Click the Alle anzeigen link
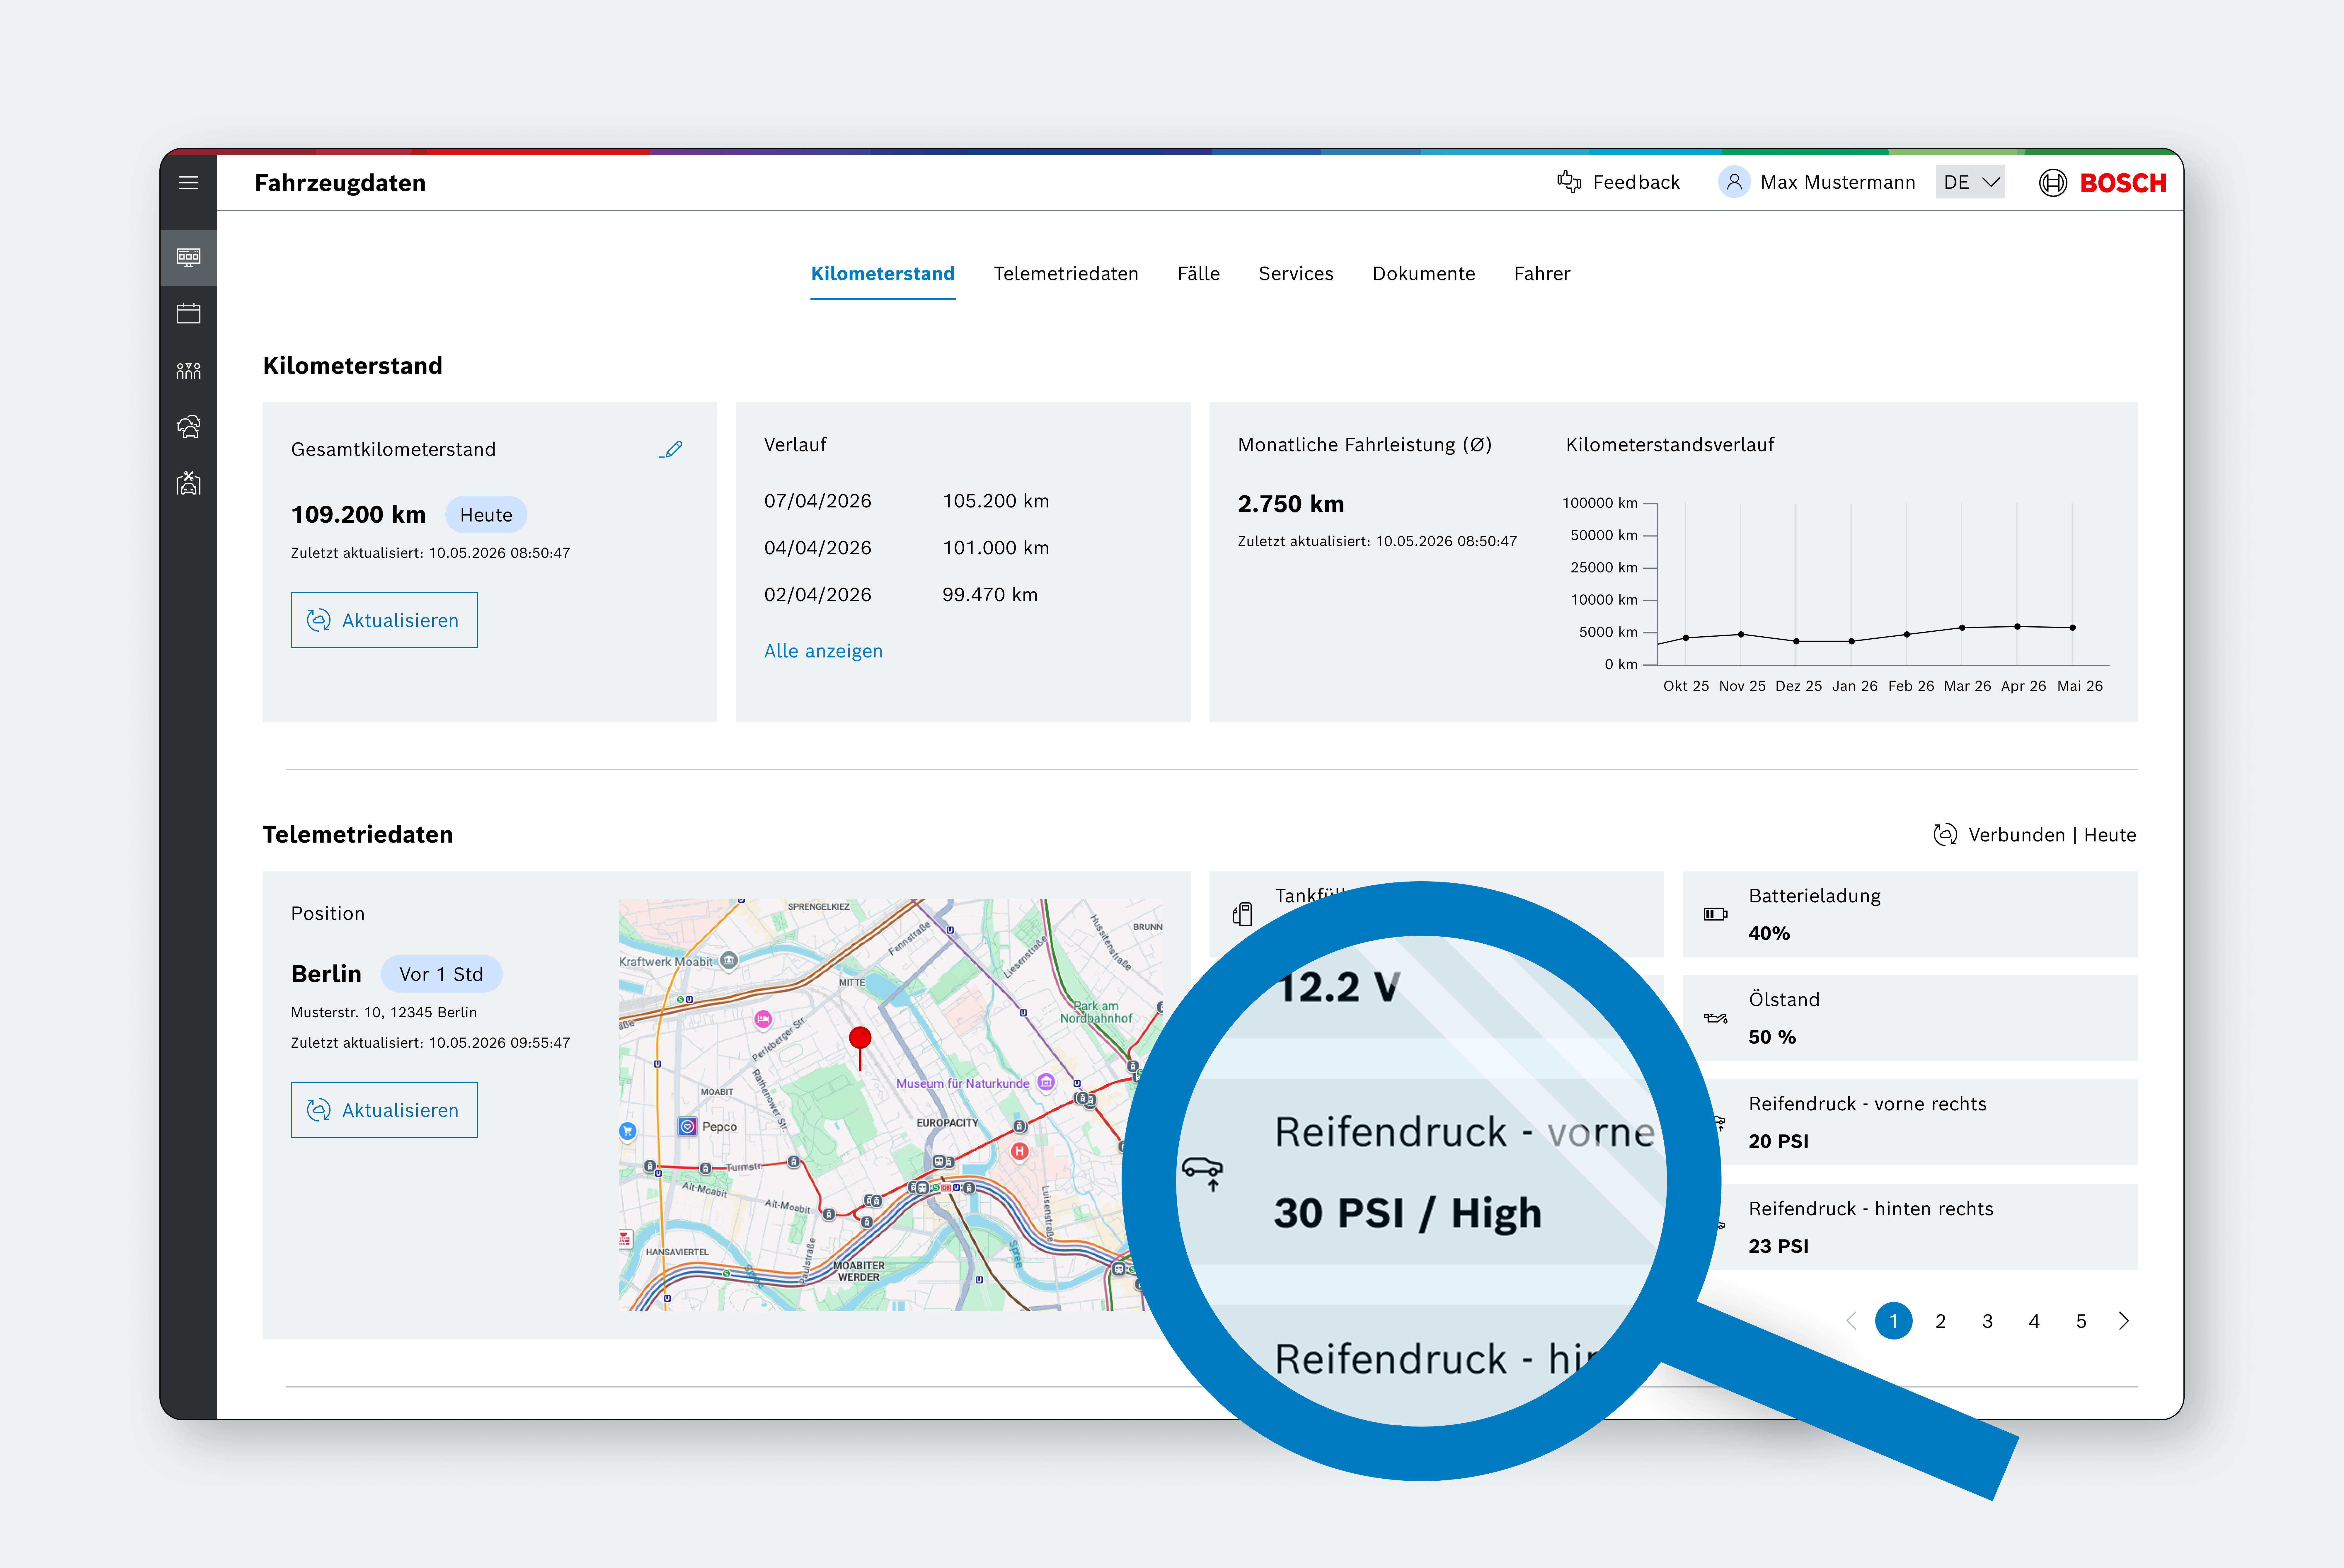This screenshot has height=1568, width=2344. click(x=823, y=651)
